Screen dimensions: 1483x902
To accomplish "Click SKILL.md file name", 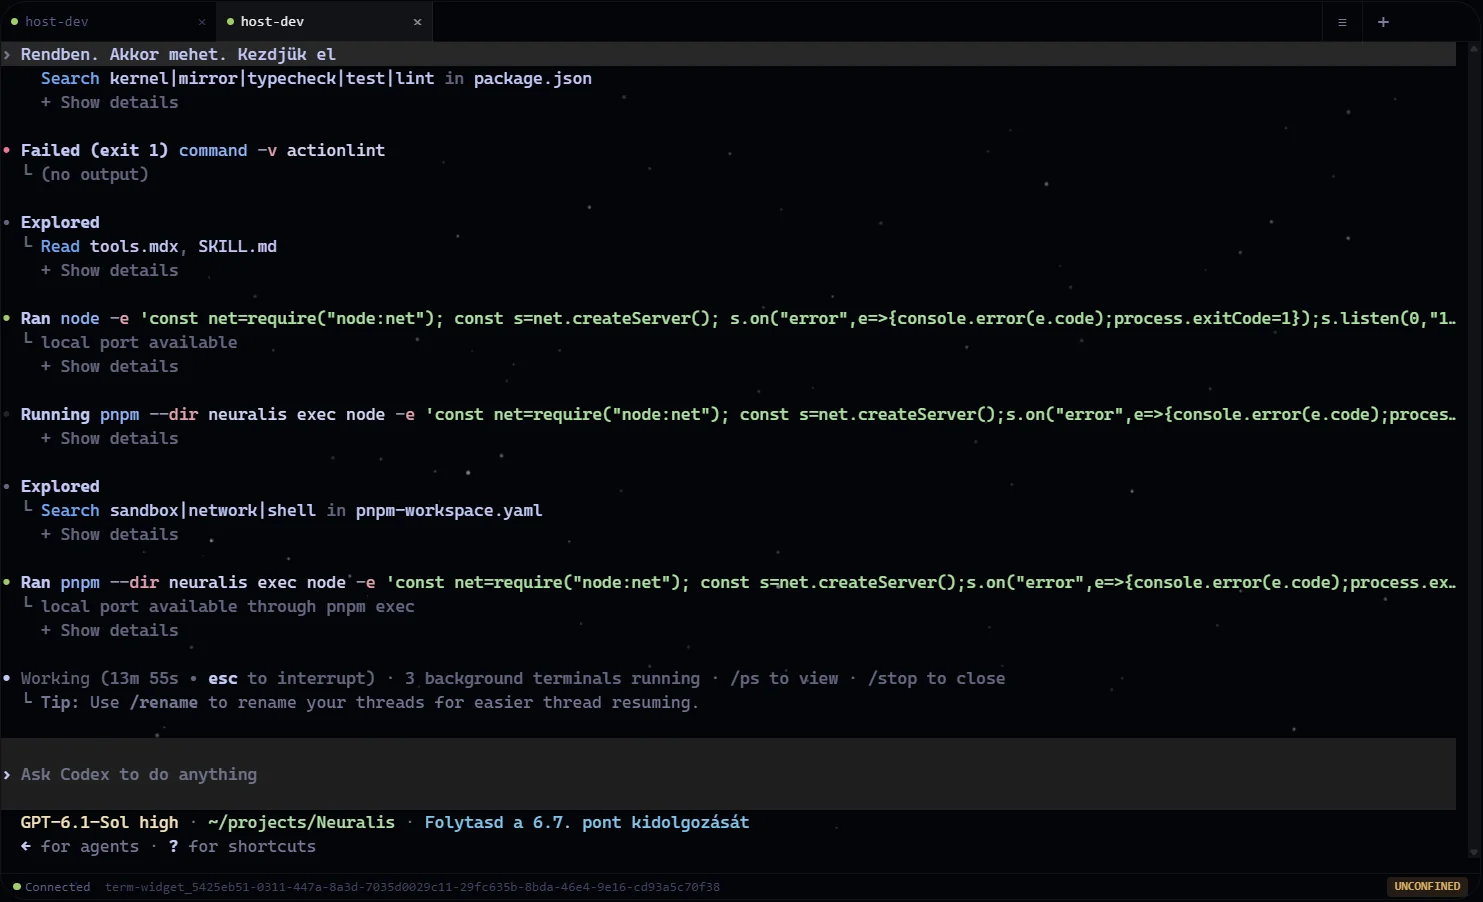I will pos(237,246).
